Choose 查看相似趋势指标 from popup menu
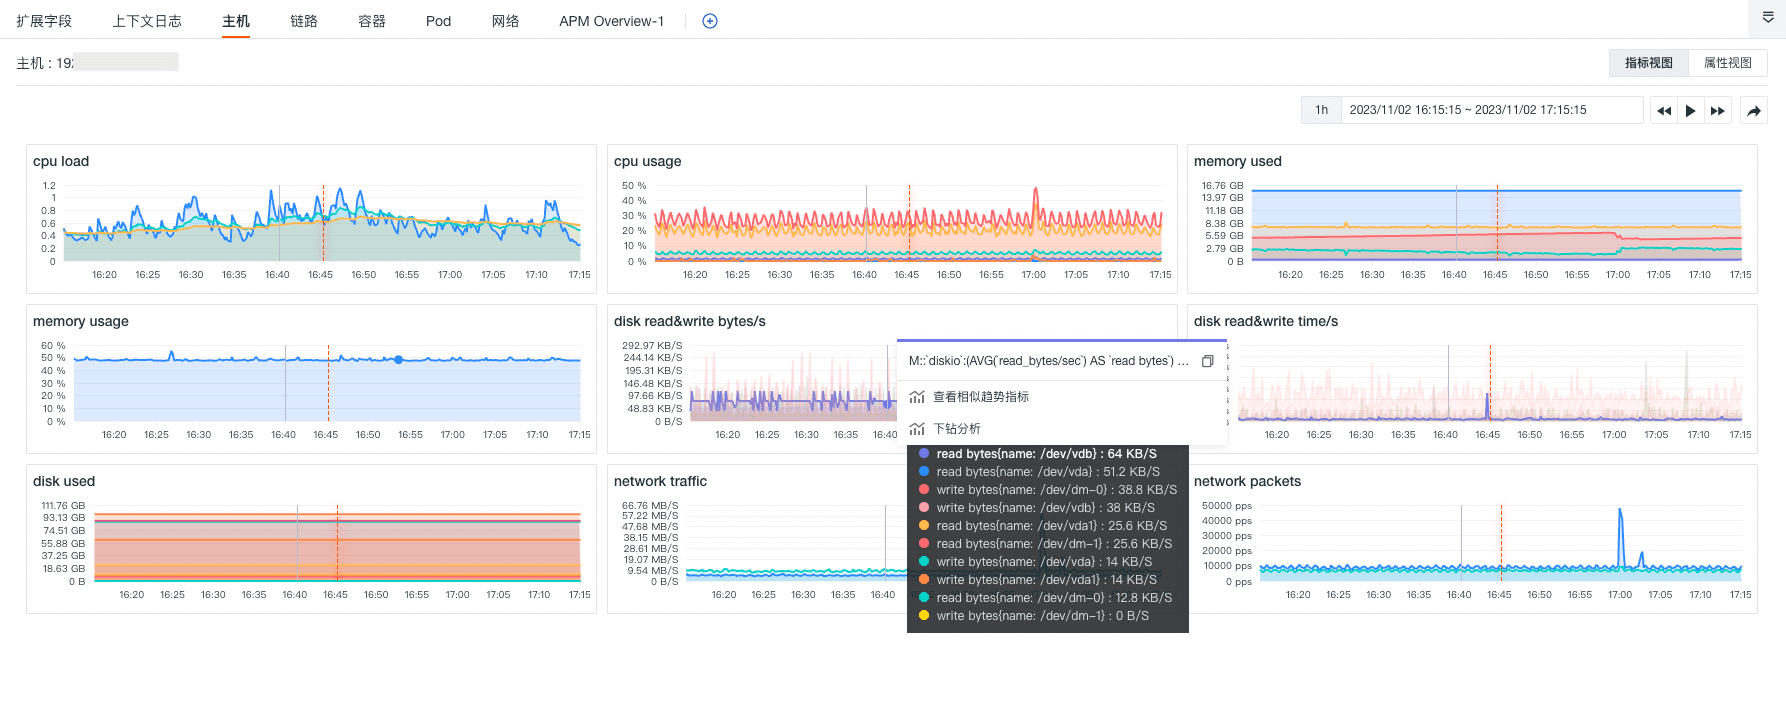 point(980,397)
